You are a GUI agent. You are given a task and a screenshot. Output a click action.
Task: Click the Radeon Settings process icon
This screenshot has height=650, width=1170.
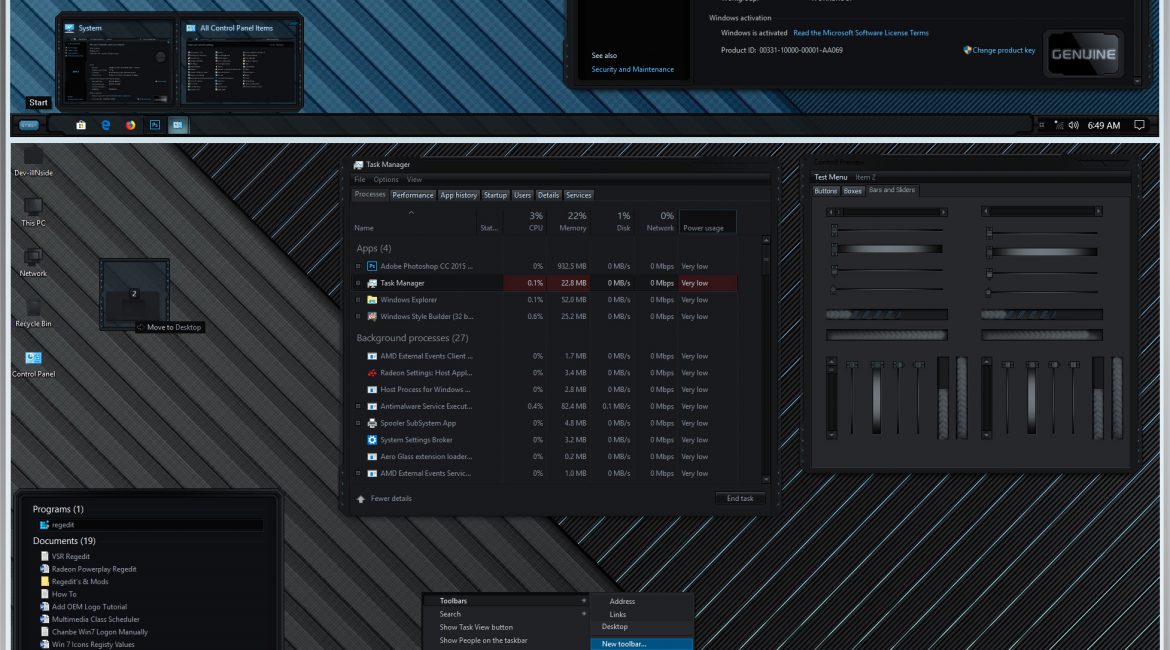[x=372, y=373]
